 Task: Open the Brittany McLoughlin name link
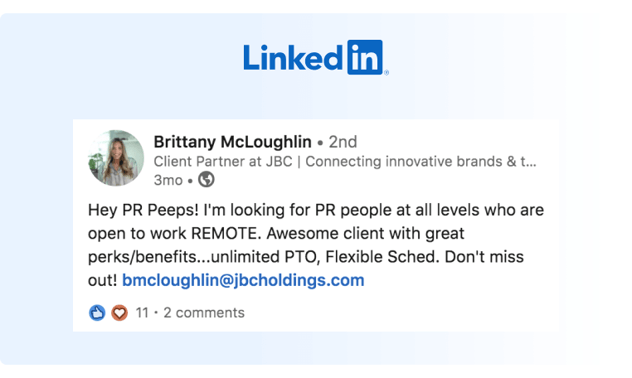tap(233, 142)
